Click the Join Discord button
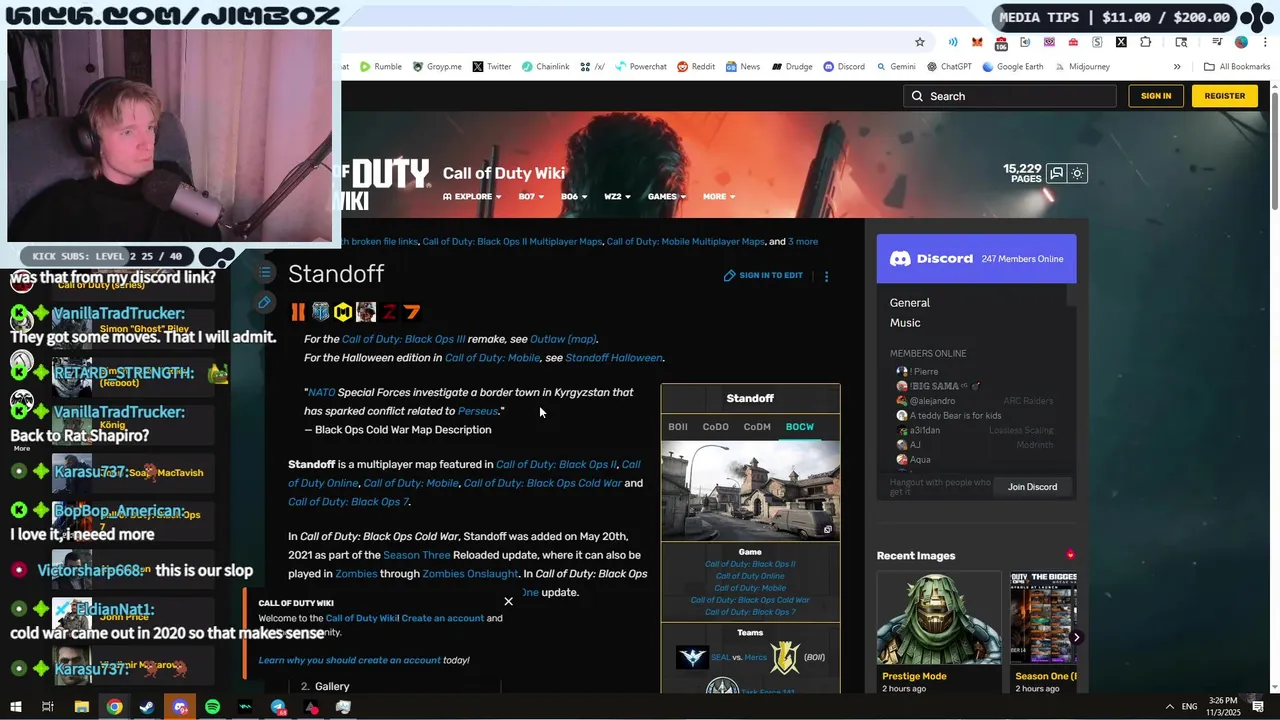The width and height of the screenshot is (1280, 720). tap(1032, 487)
